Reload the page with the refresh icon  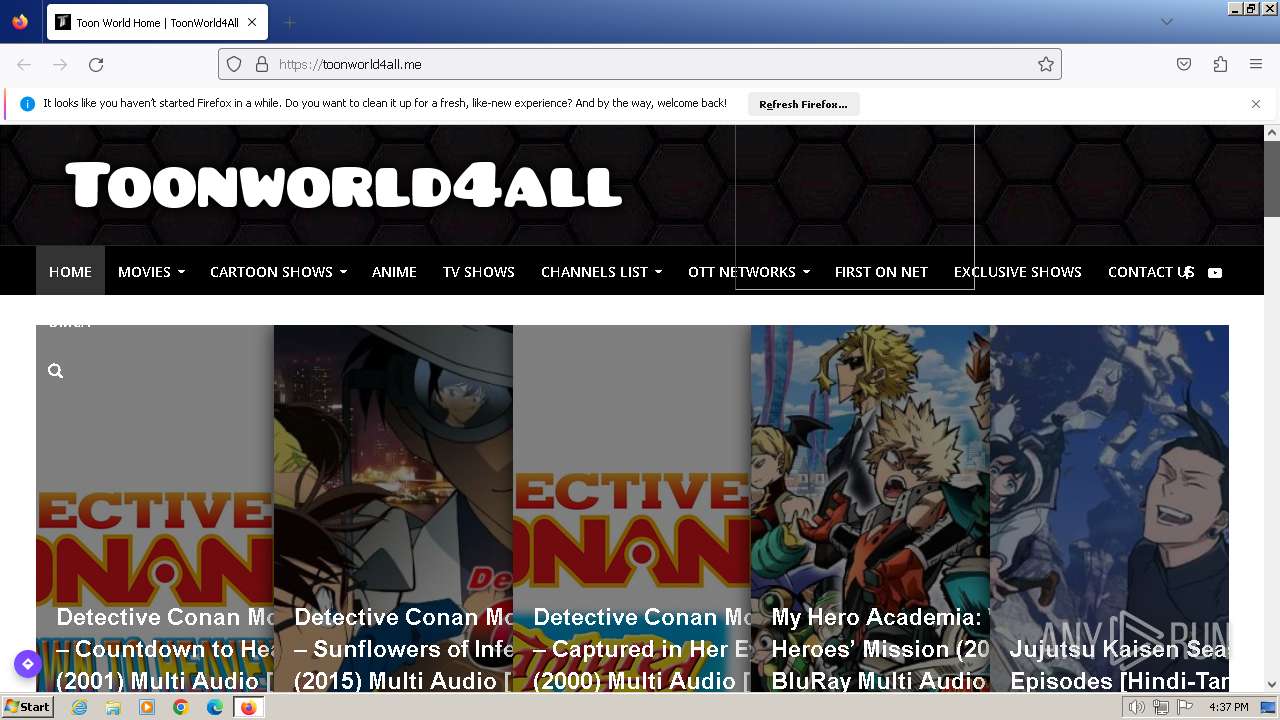point(96,64)
